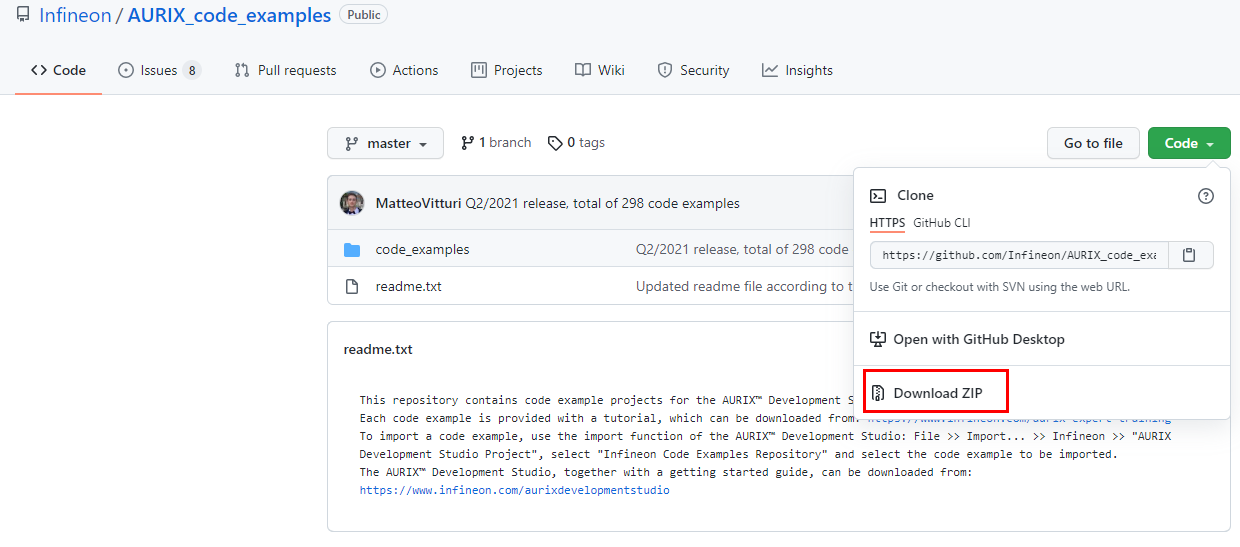Click the GitHub Desktop download icon
The width and height of the screenshot is (1240, 547).
pyautogui.click(x=878, y=339)
